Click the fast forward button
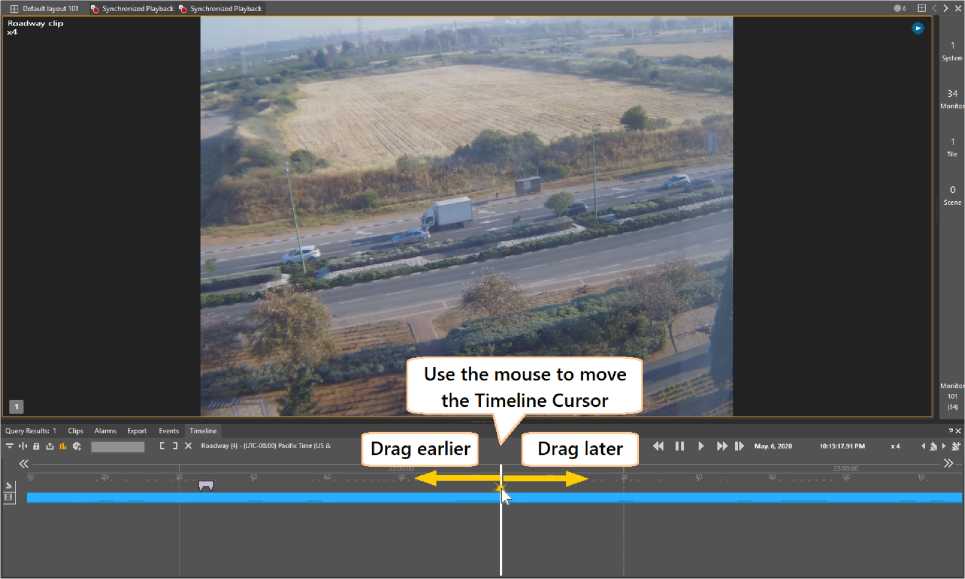The image size is (965, 579). pyautogui.click(x=722, y=446)
